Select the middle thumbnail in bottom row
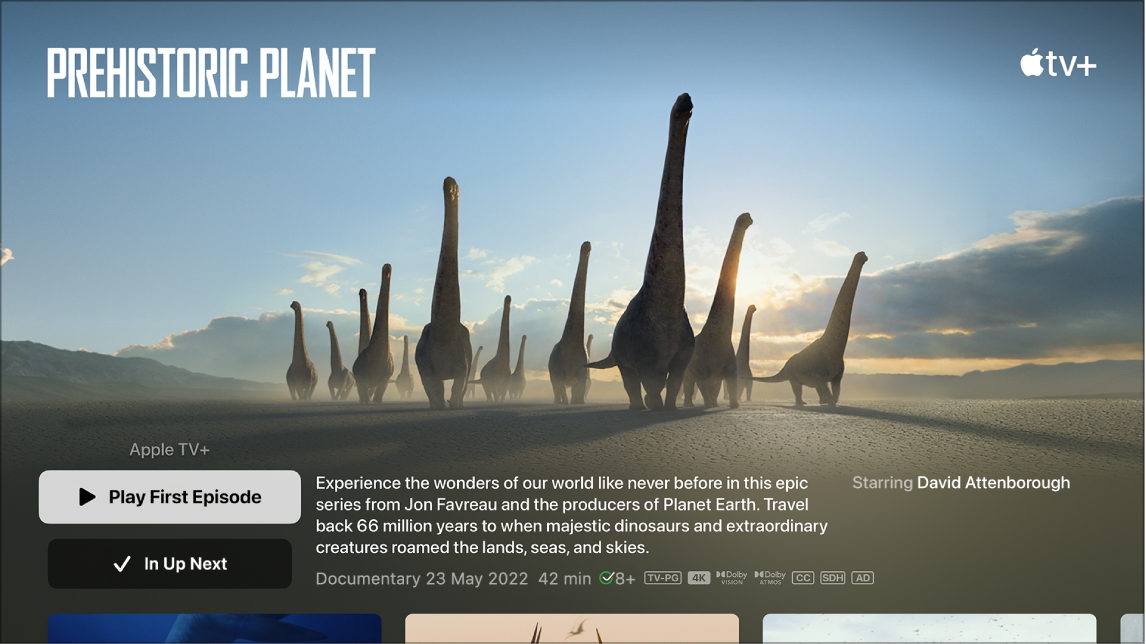This screenshot has width=1146, height=644. coord(572,630)
